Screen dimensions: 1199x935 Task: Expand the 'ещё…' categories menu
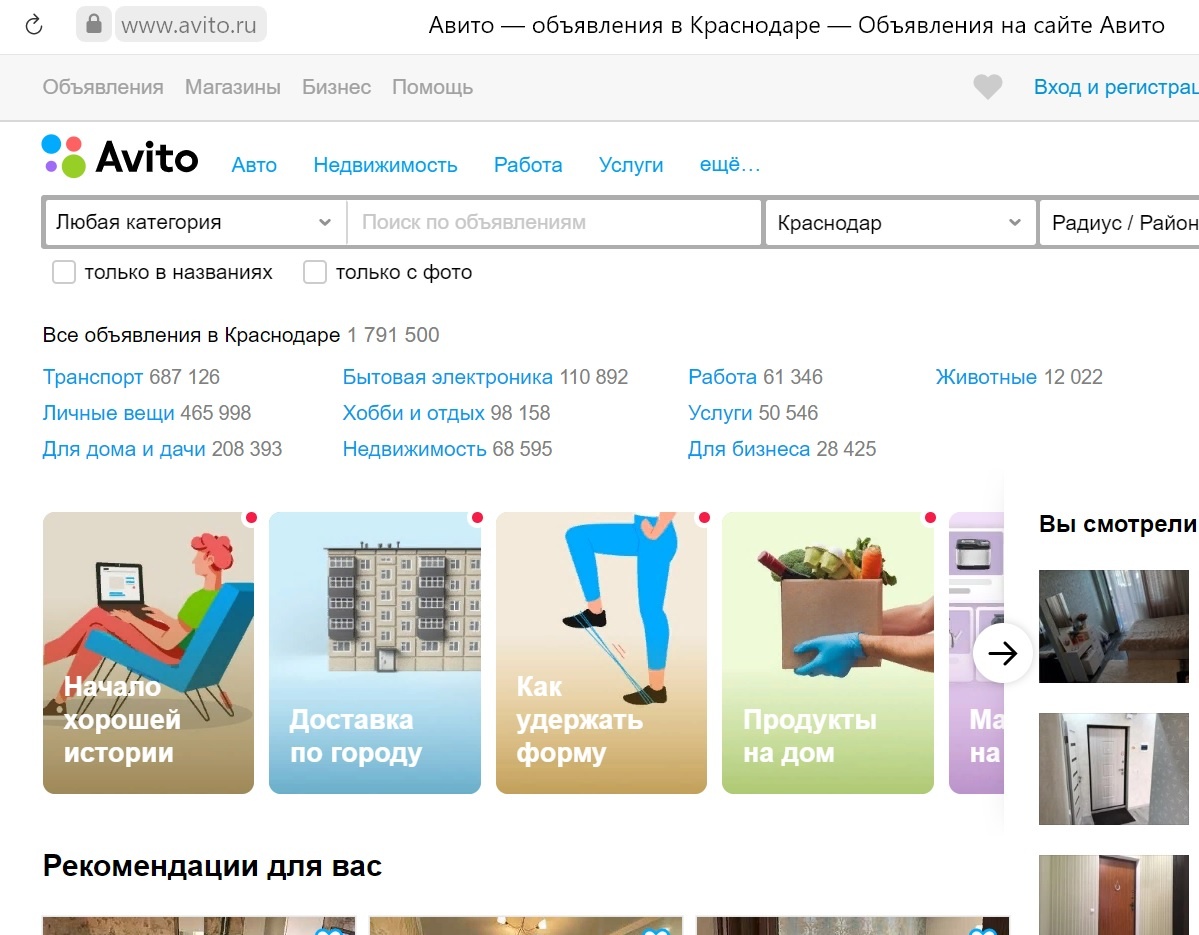(x=729, y=165)
